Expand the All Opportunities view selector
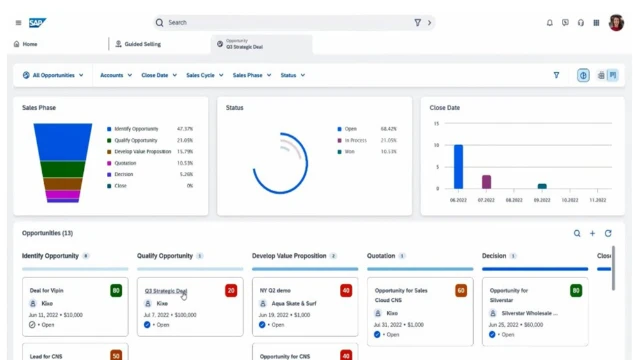This screenshot has height=360, width=640. tap(53, 75)
